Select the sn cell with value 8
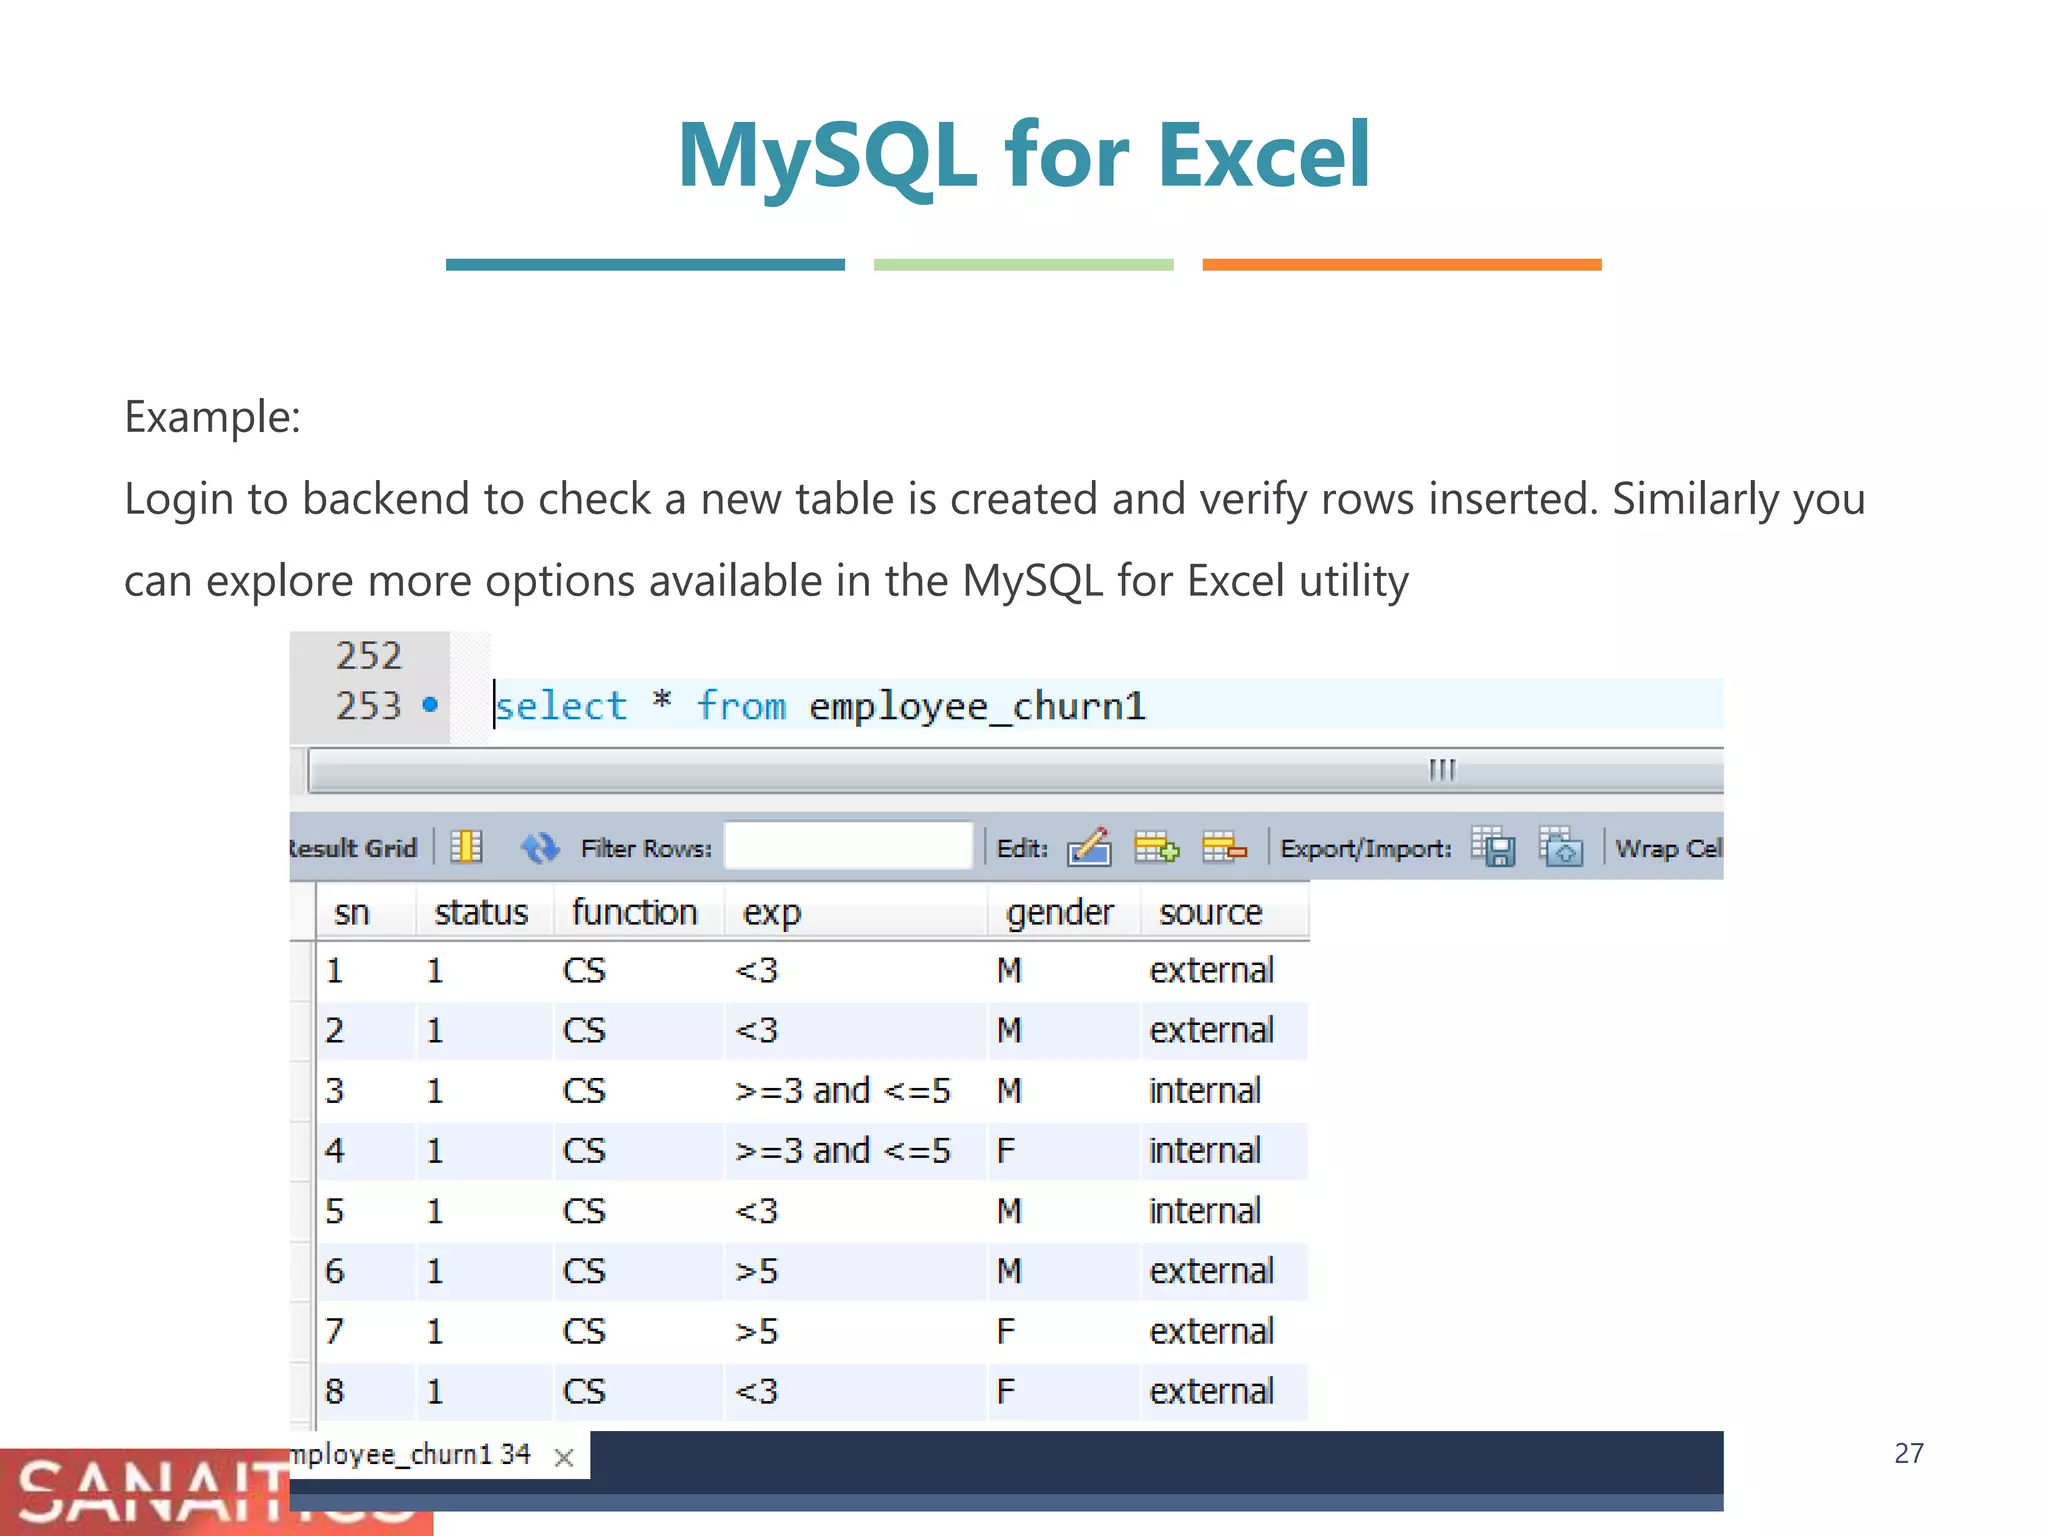Viewport: 2048px width, 1536px height. (366, 1392)
